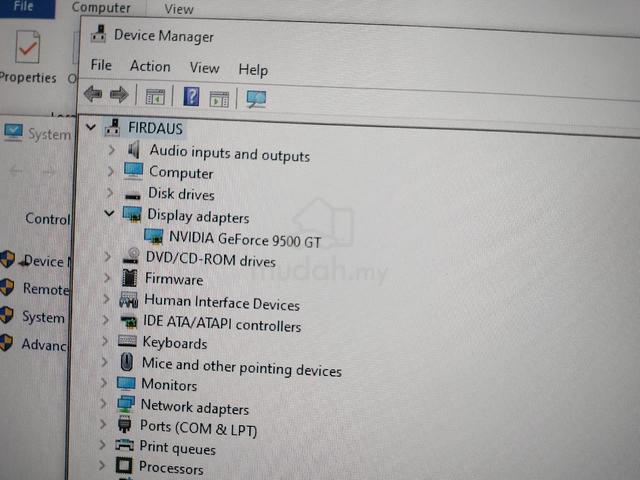The width and height of the screenshot is (640, 480).
Task: Expand the Disk drives category
Action: (x=109, y=192)
